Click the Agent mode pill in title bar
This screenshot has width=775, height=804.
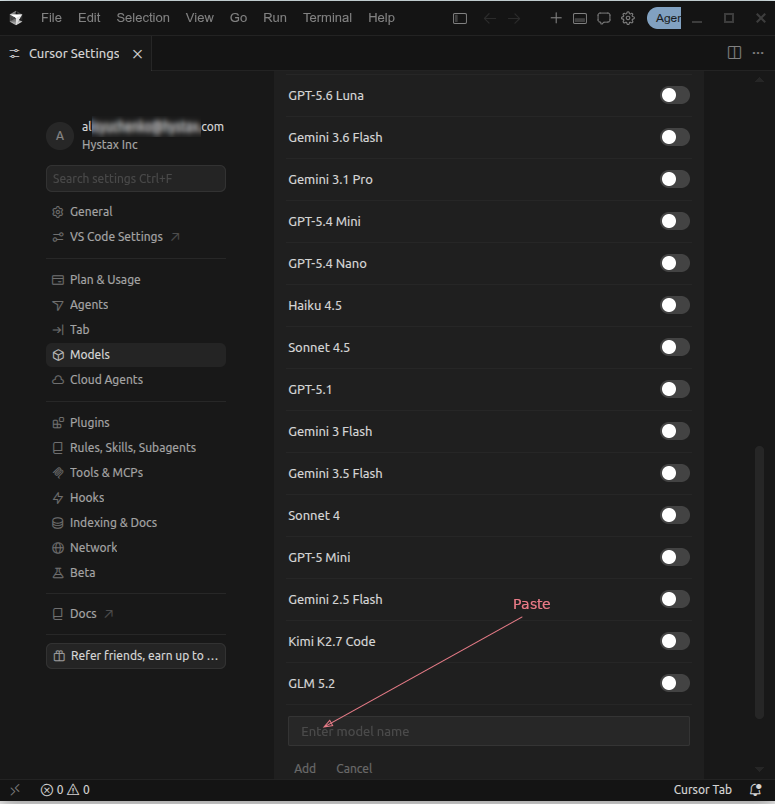pyautogui.click(x=664, y=18)
